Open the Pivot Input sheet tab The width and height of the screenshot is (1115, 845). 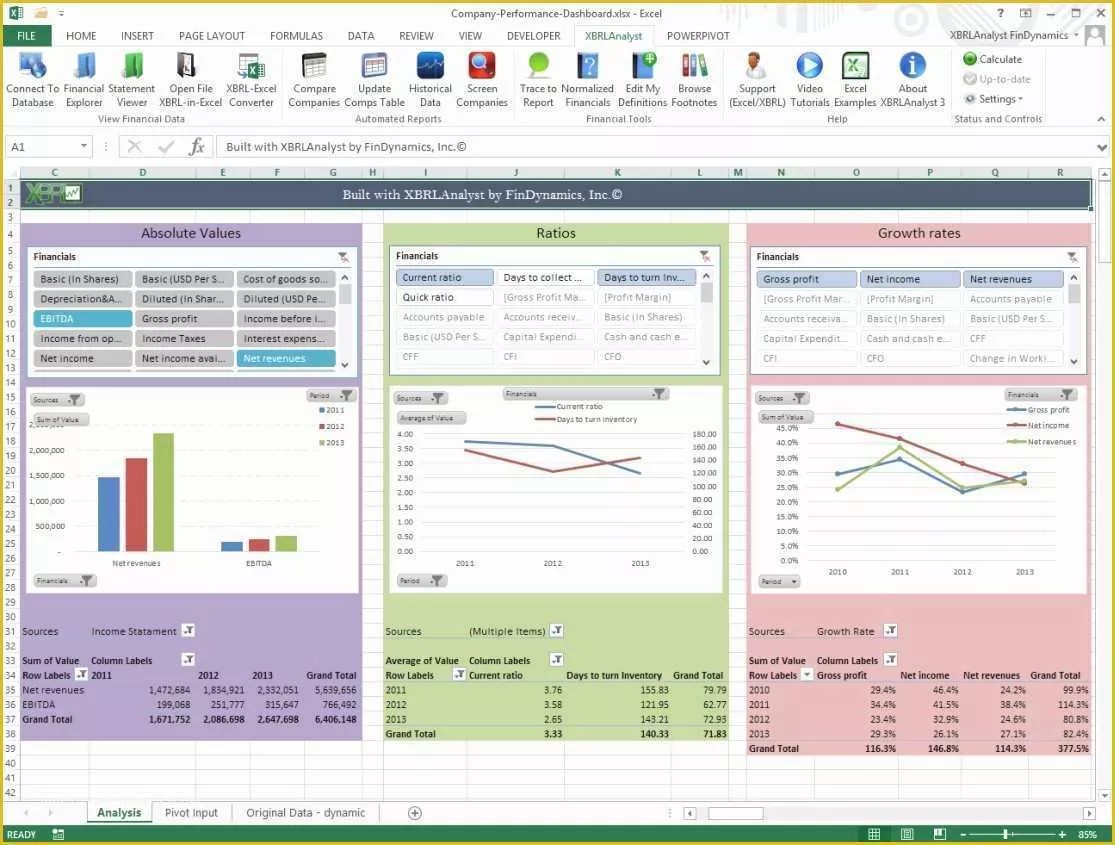pyautogui.click(x=191, y=812)
